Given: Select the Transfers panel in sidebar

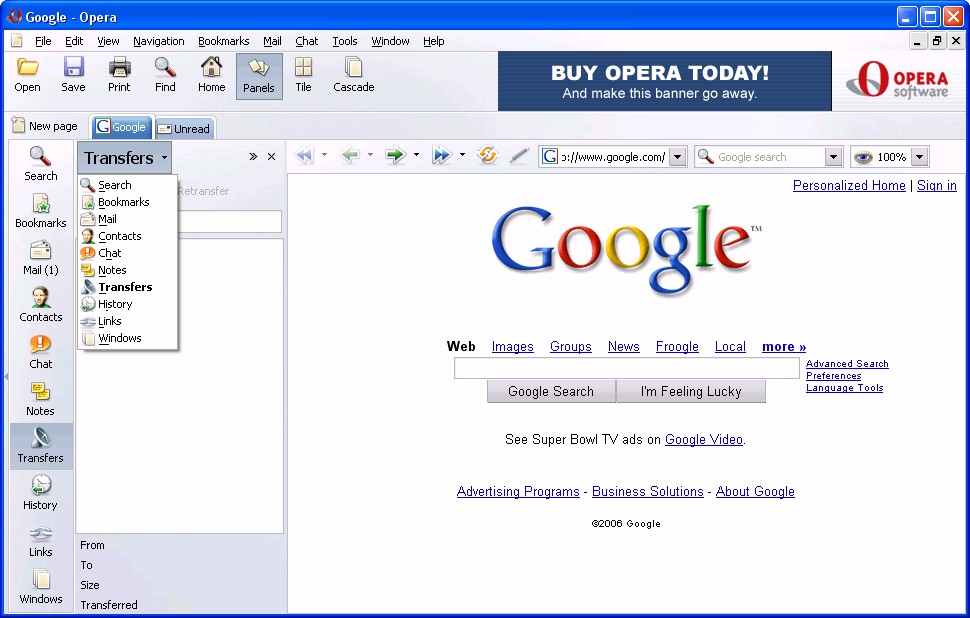Looking at the screenshot, I should (x=41, y=446).
